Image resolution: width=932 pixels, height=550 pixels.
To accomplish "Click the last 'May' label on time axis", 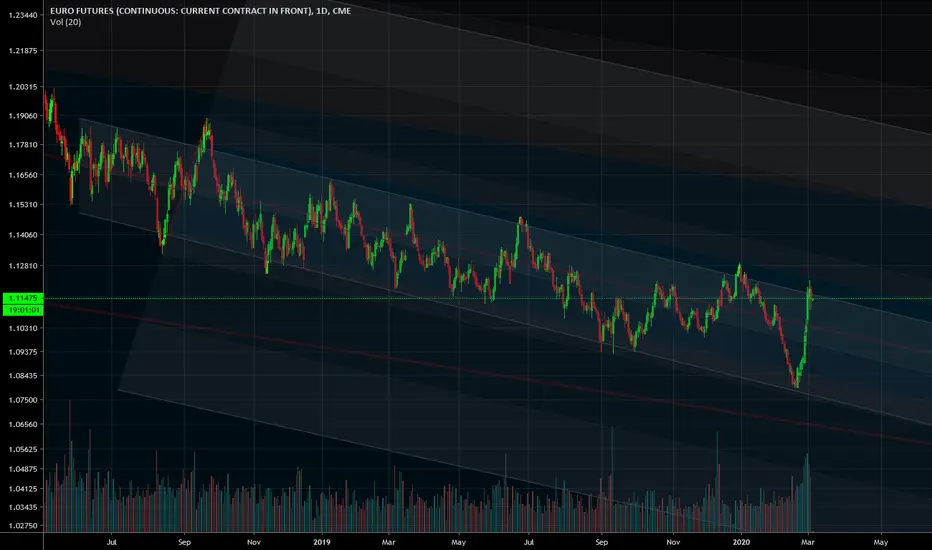I will 880,542.
